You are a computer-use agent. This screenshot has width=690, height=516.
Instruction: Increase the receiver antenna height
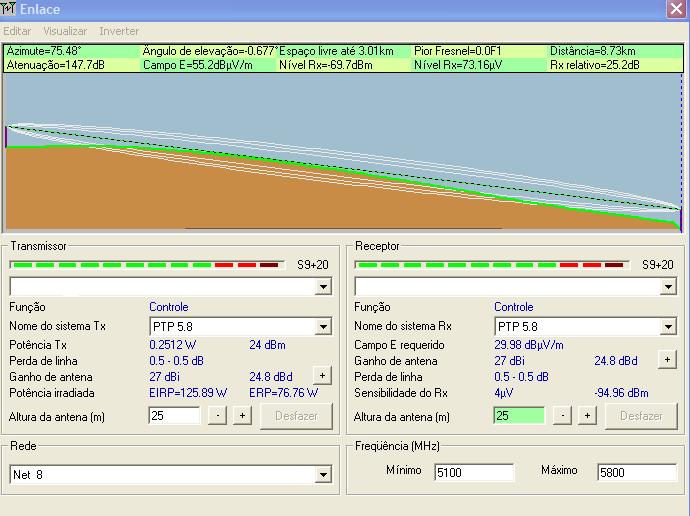click(x=587, y=416)
